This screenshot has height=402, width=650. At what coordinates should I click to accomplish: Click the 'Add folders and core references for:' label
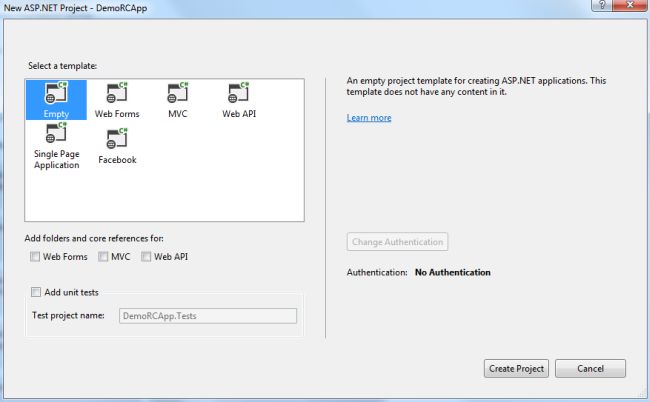(94, 238)
